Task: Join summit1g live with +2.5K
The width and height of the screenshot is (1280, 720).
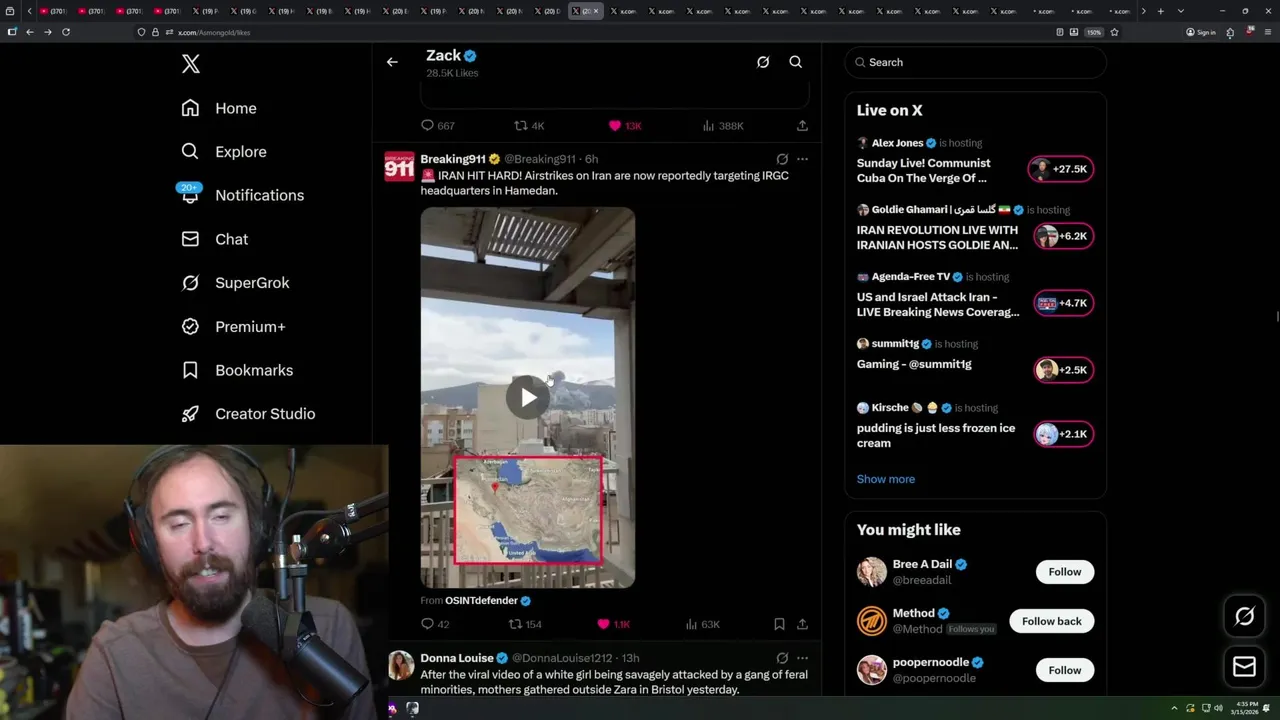Action: pos(1062,370)
